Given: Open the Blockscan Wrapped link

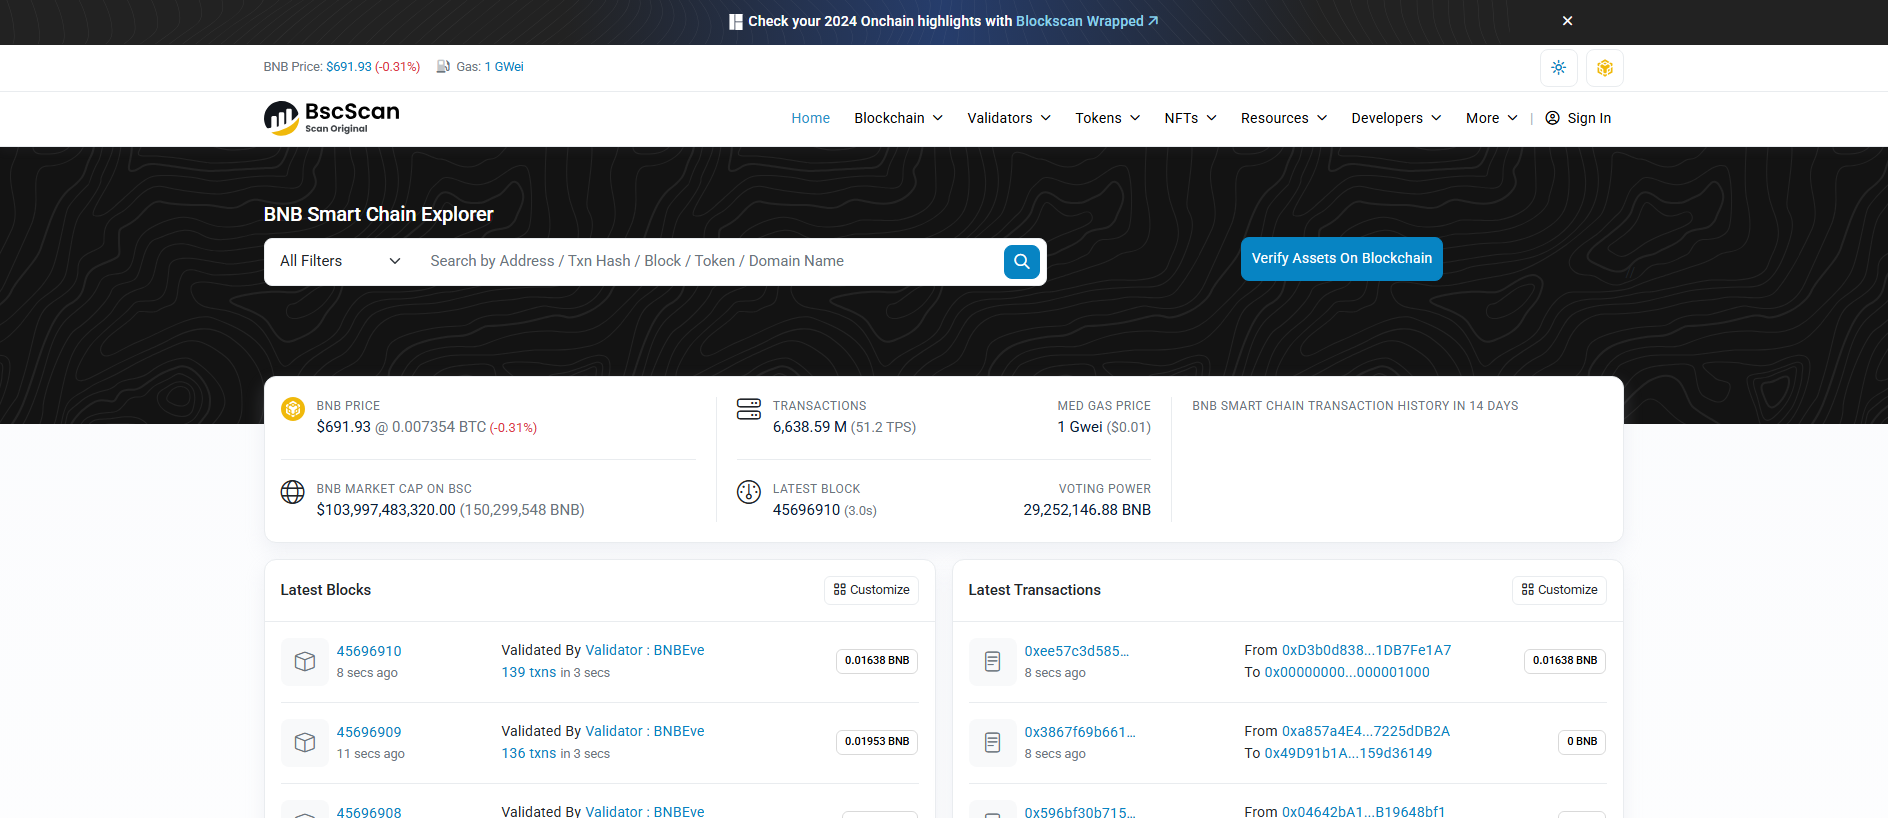Looking at the screenshot, I should click(1087, 21).
